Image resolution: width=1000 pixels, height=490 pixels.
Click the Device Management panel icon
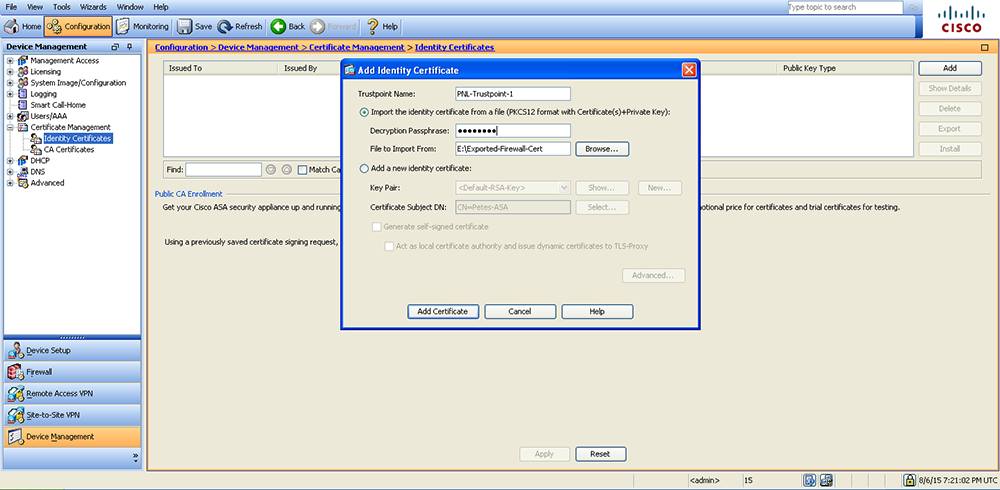[16, 437]
